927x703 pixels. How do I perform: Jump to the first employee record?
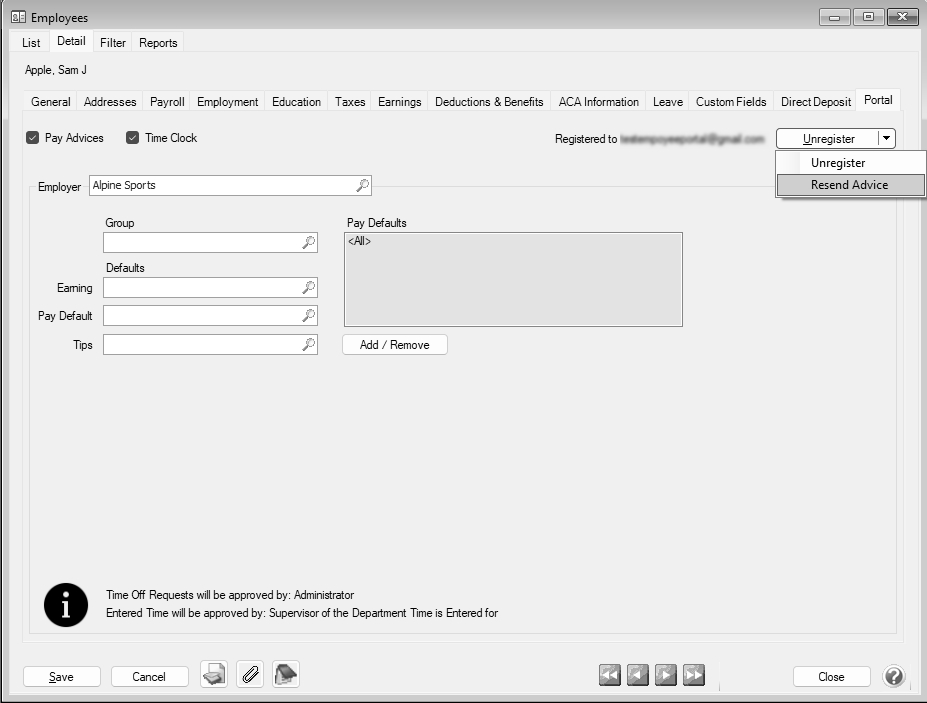pyautogui.click(x=610, y=676)
